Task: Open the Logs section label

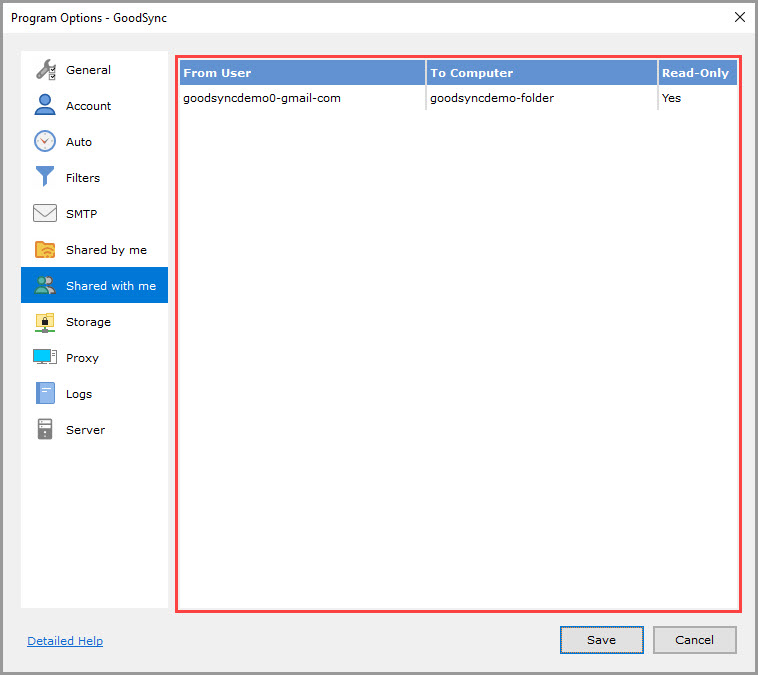Action: point(79,394)
